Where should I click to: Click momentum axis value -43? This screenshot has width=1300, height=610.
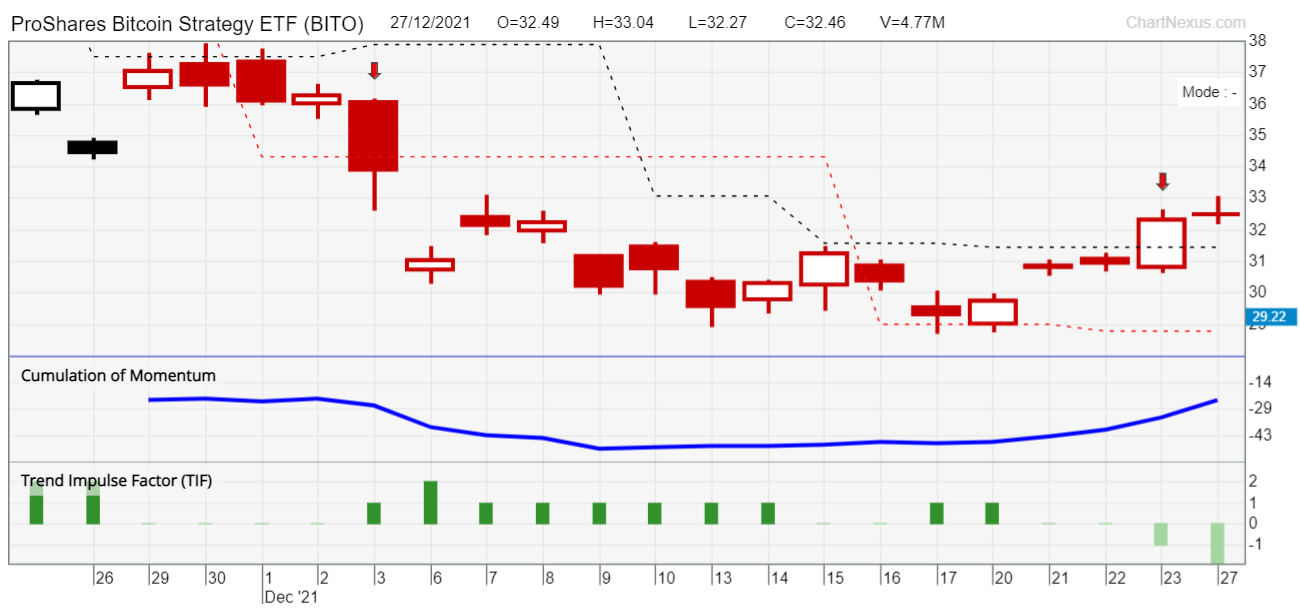[x=1261, y=435]
